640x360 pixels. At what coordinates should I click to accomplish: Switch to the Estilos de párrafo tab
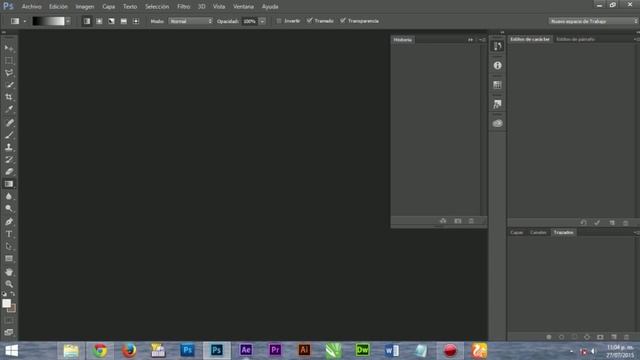(575, 39)
